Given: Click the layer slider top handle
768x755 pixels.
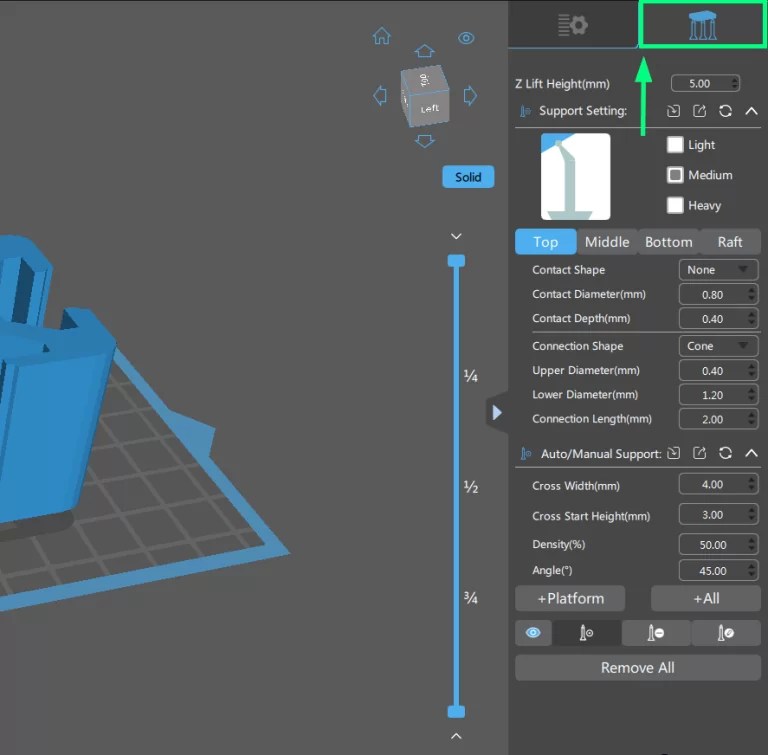Looking at the screenshot, I should coord(456,261).
